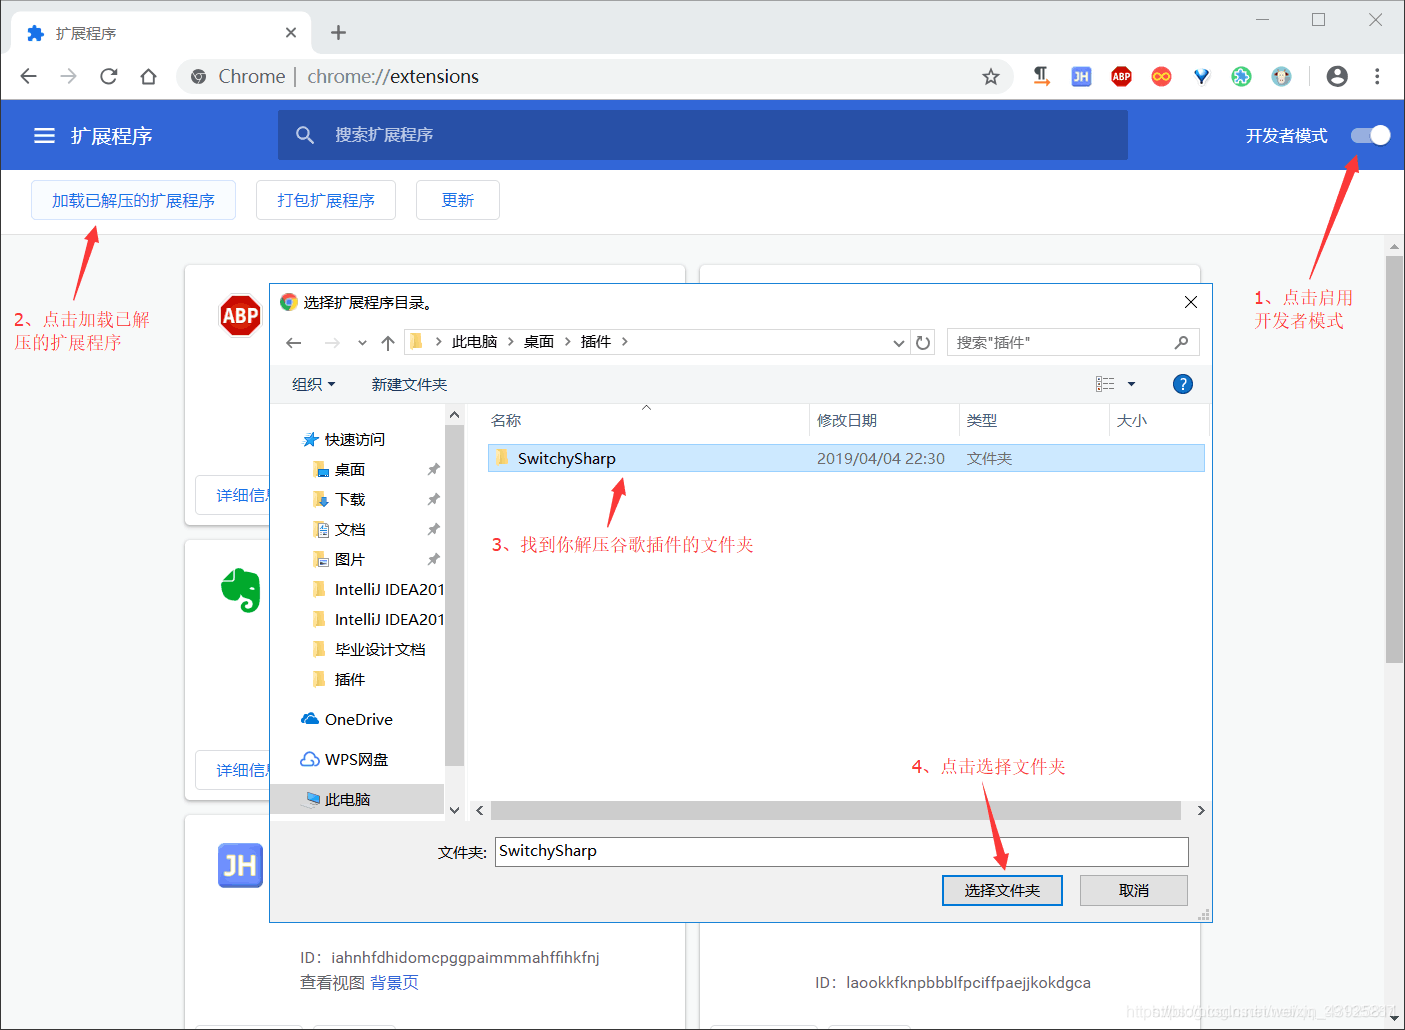Click 取消 to cancel the dialog
The width and height of the screenshot is (1405, 1030).
tap(1134, 890)
